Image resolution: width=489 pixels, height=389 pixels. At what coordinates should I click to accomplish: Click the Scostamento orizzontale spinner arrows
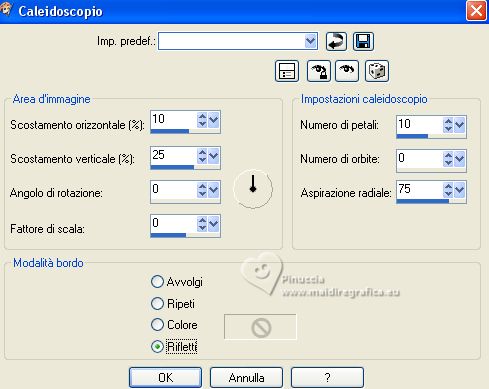coord(202,120)
